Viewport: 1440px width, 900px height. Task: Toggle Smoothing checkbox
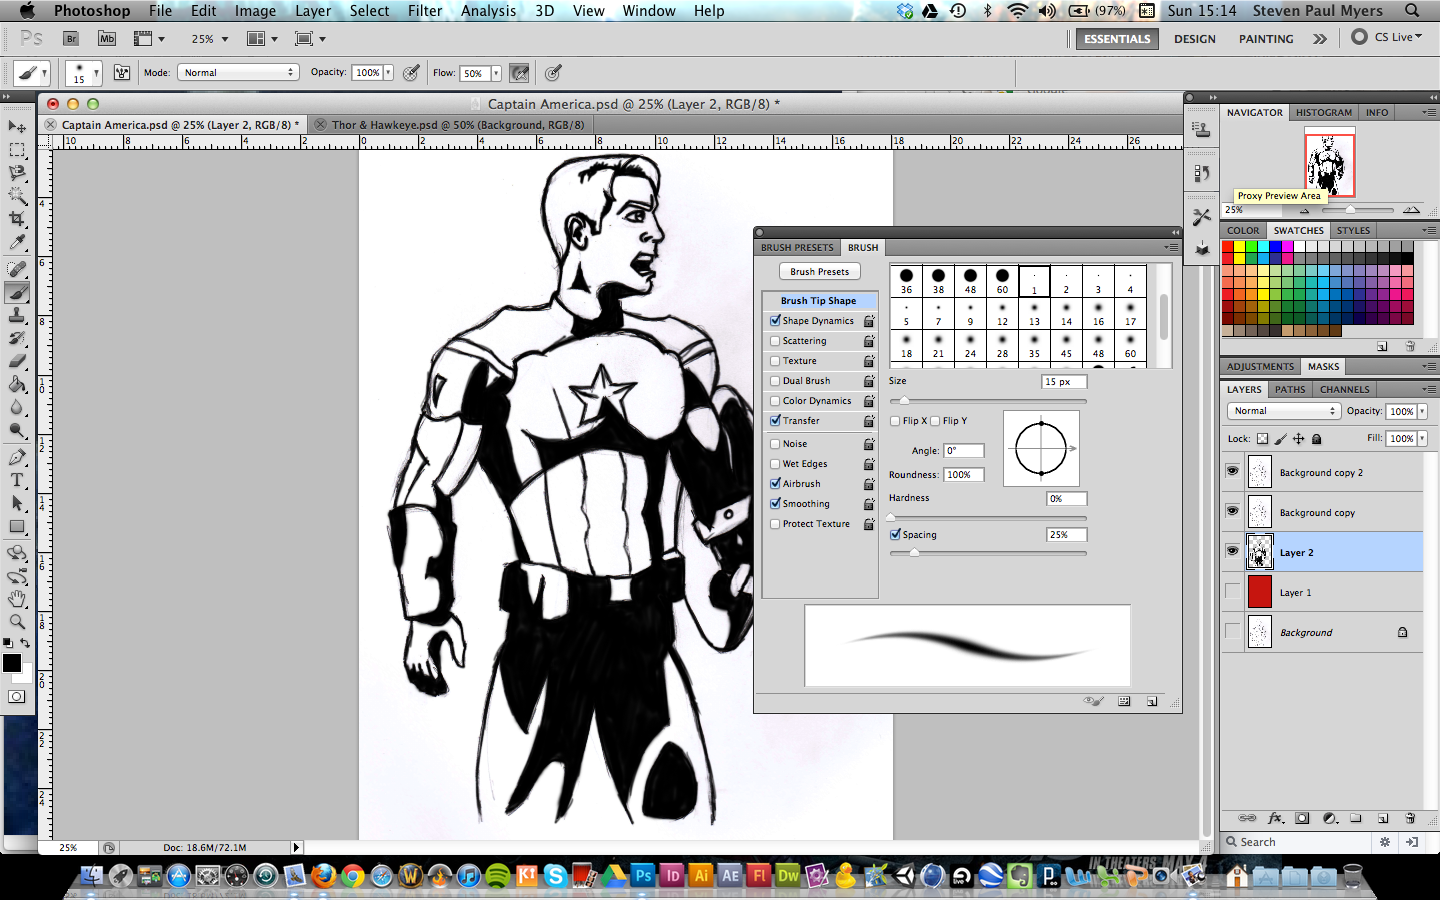tap(775, 504)
